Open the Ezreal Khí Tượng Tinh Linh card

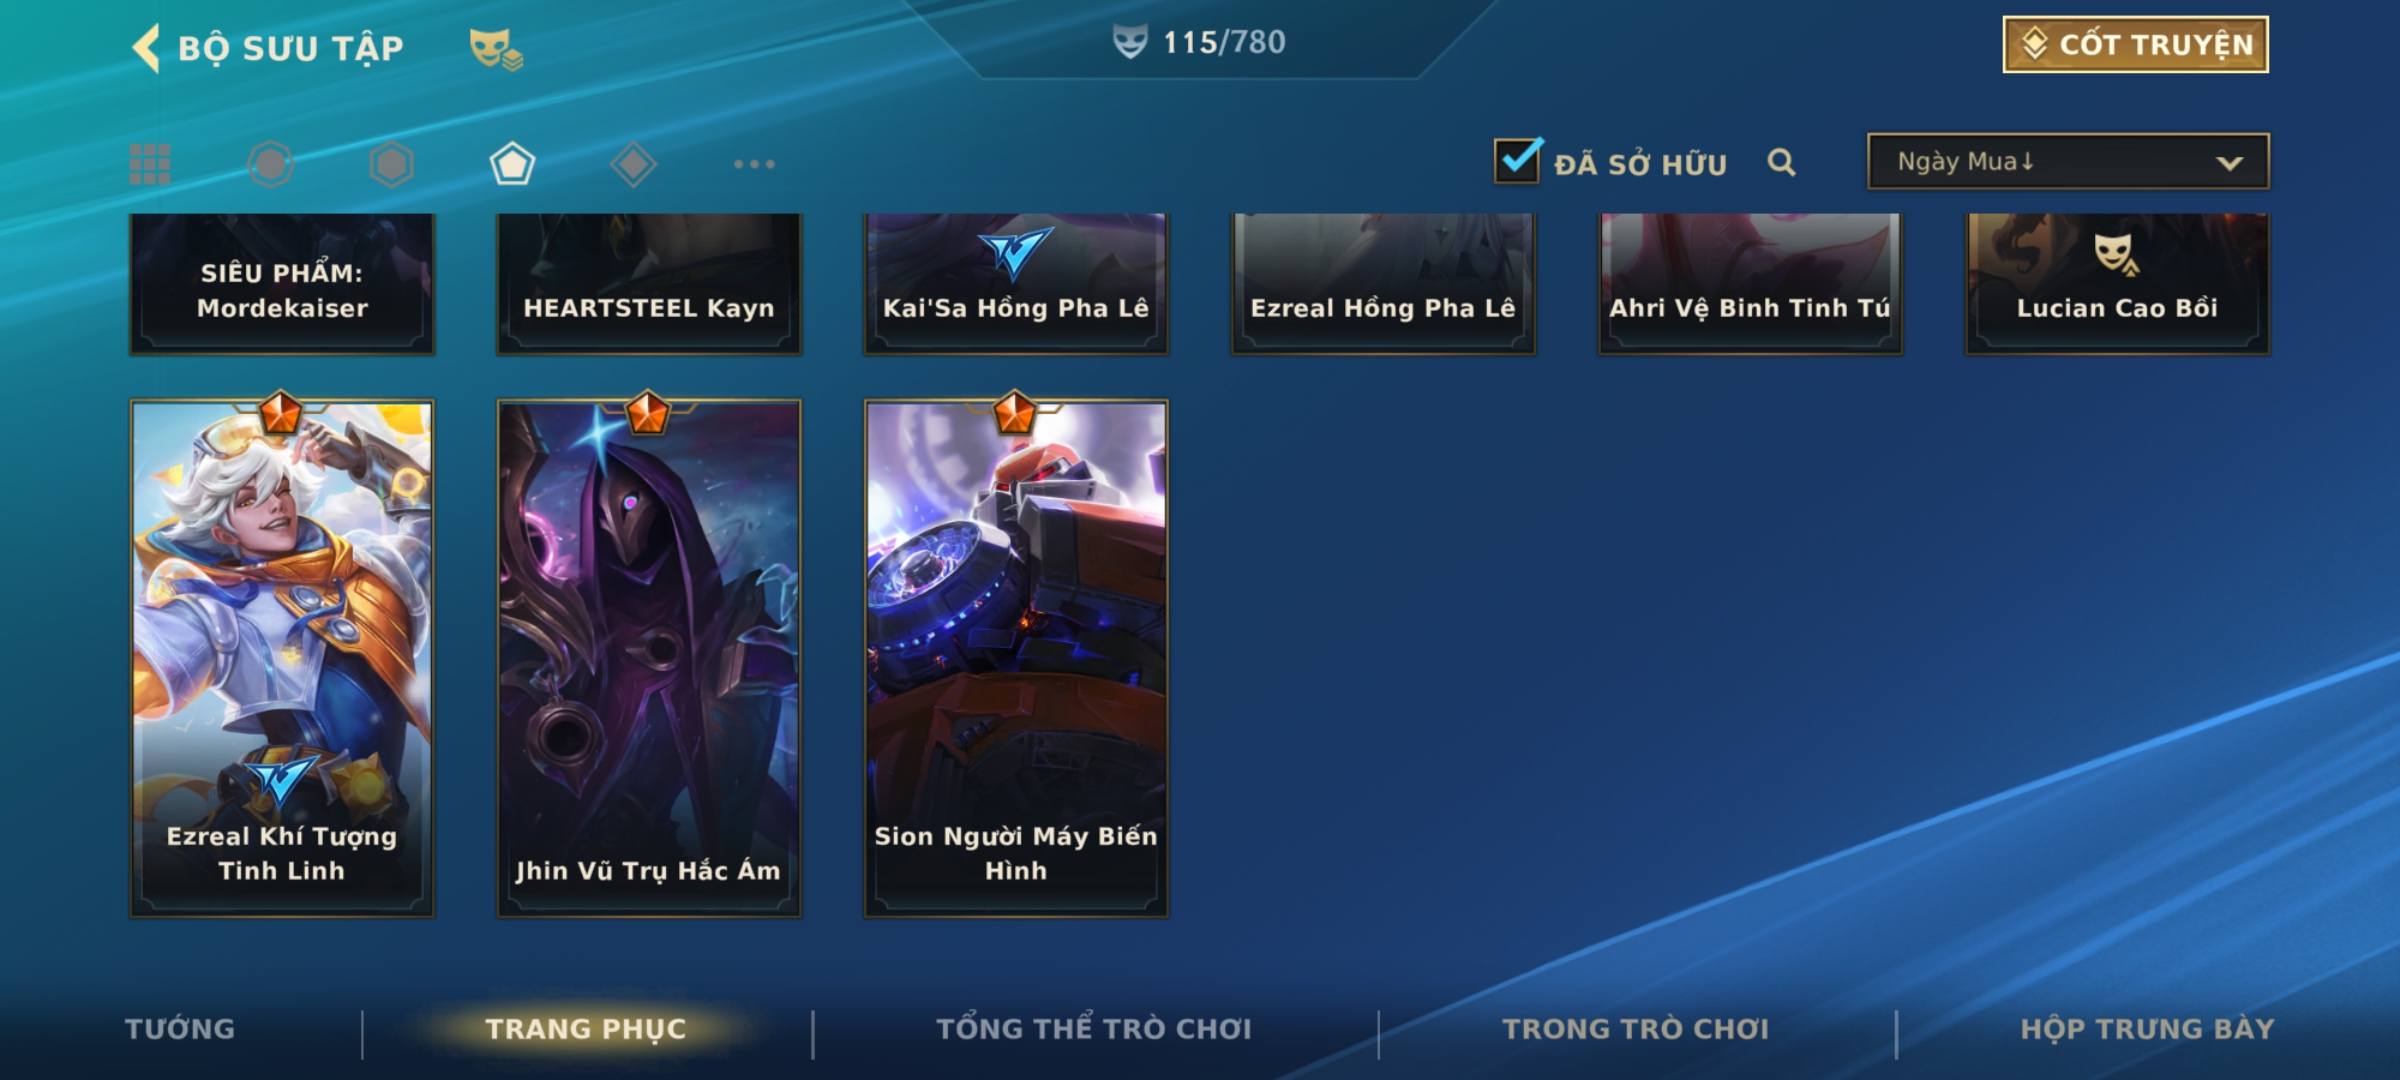pyautogui.click(x=282, y=658)
